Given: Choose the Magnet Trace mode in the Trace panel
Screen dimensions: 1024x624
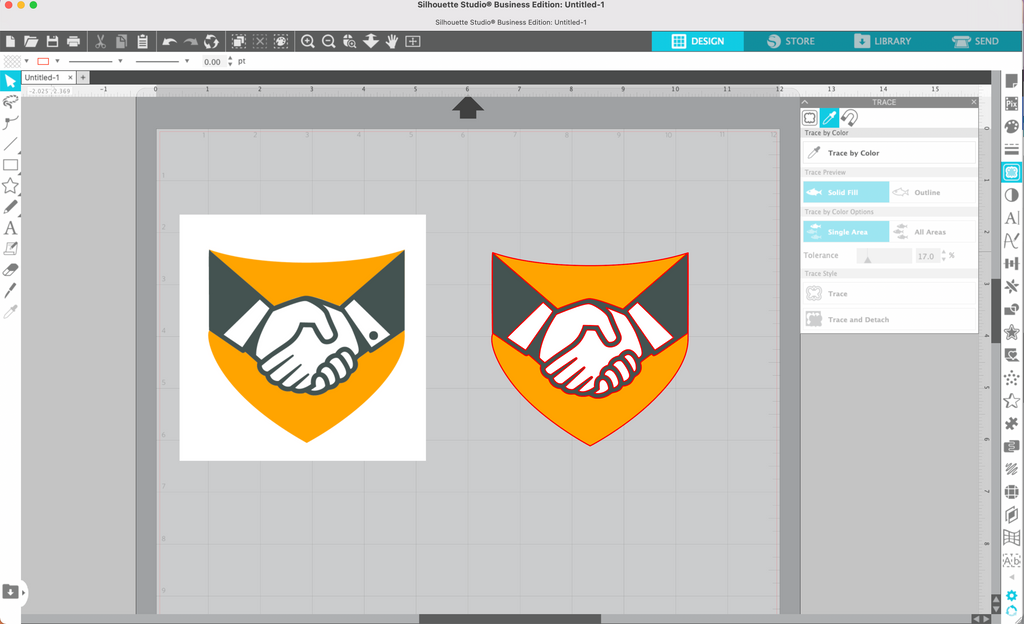Looking at the screenshot, I should coord(848,118).
